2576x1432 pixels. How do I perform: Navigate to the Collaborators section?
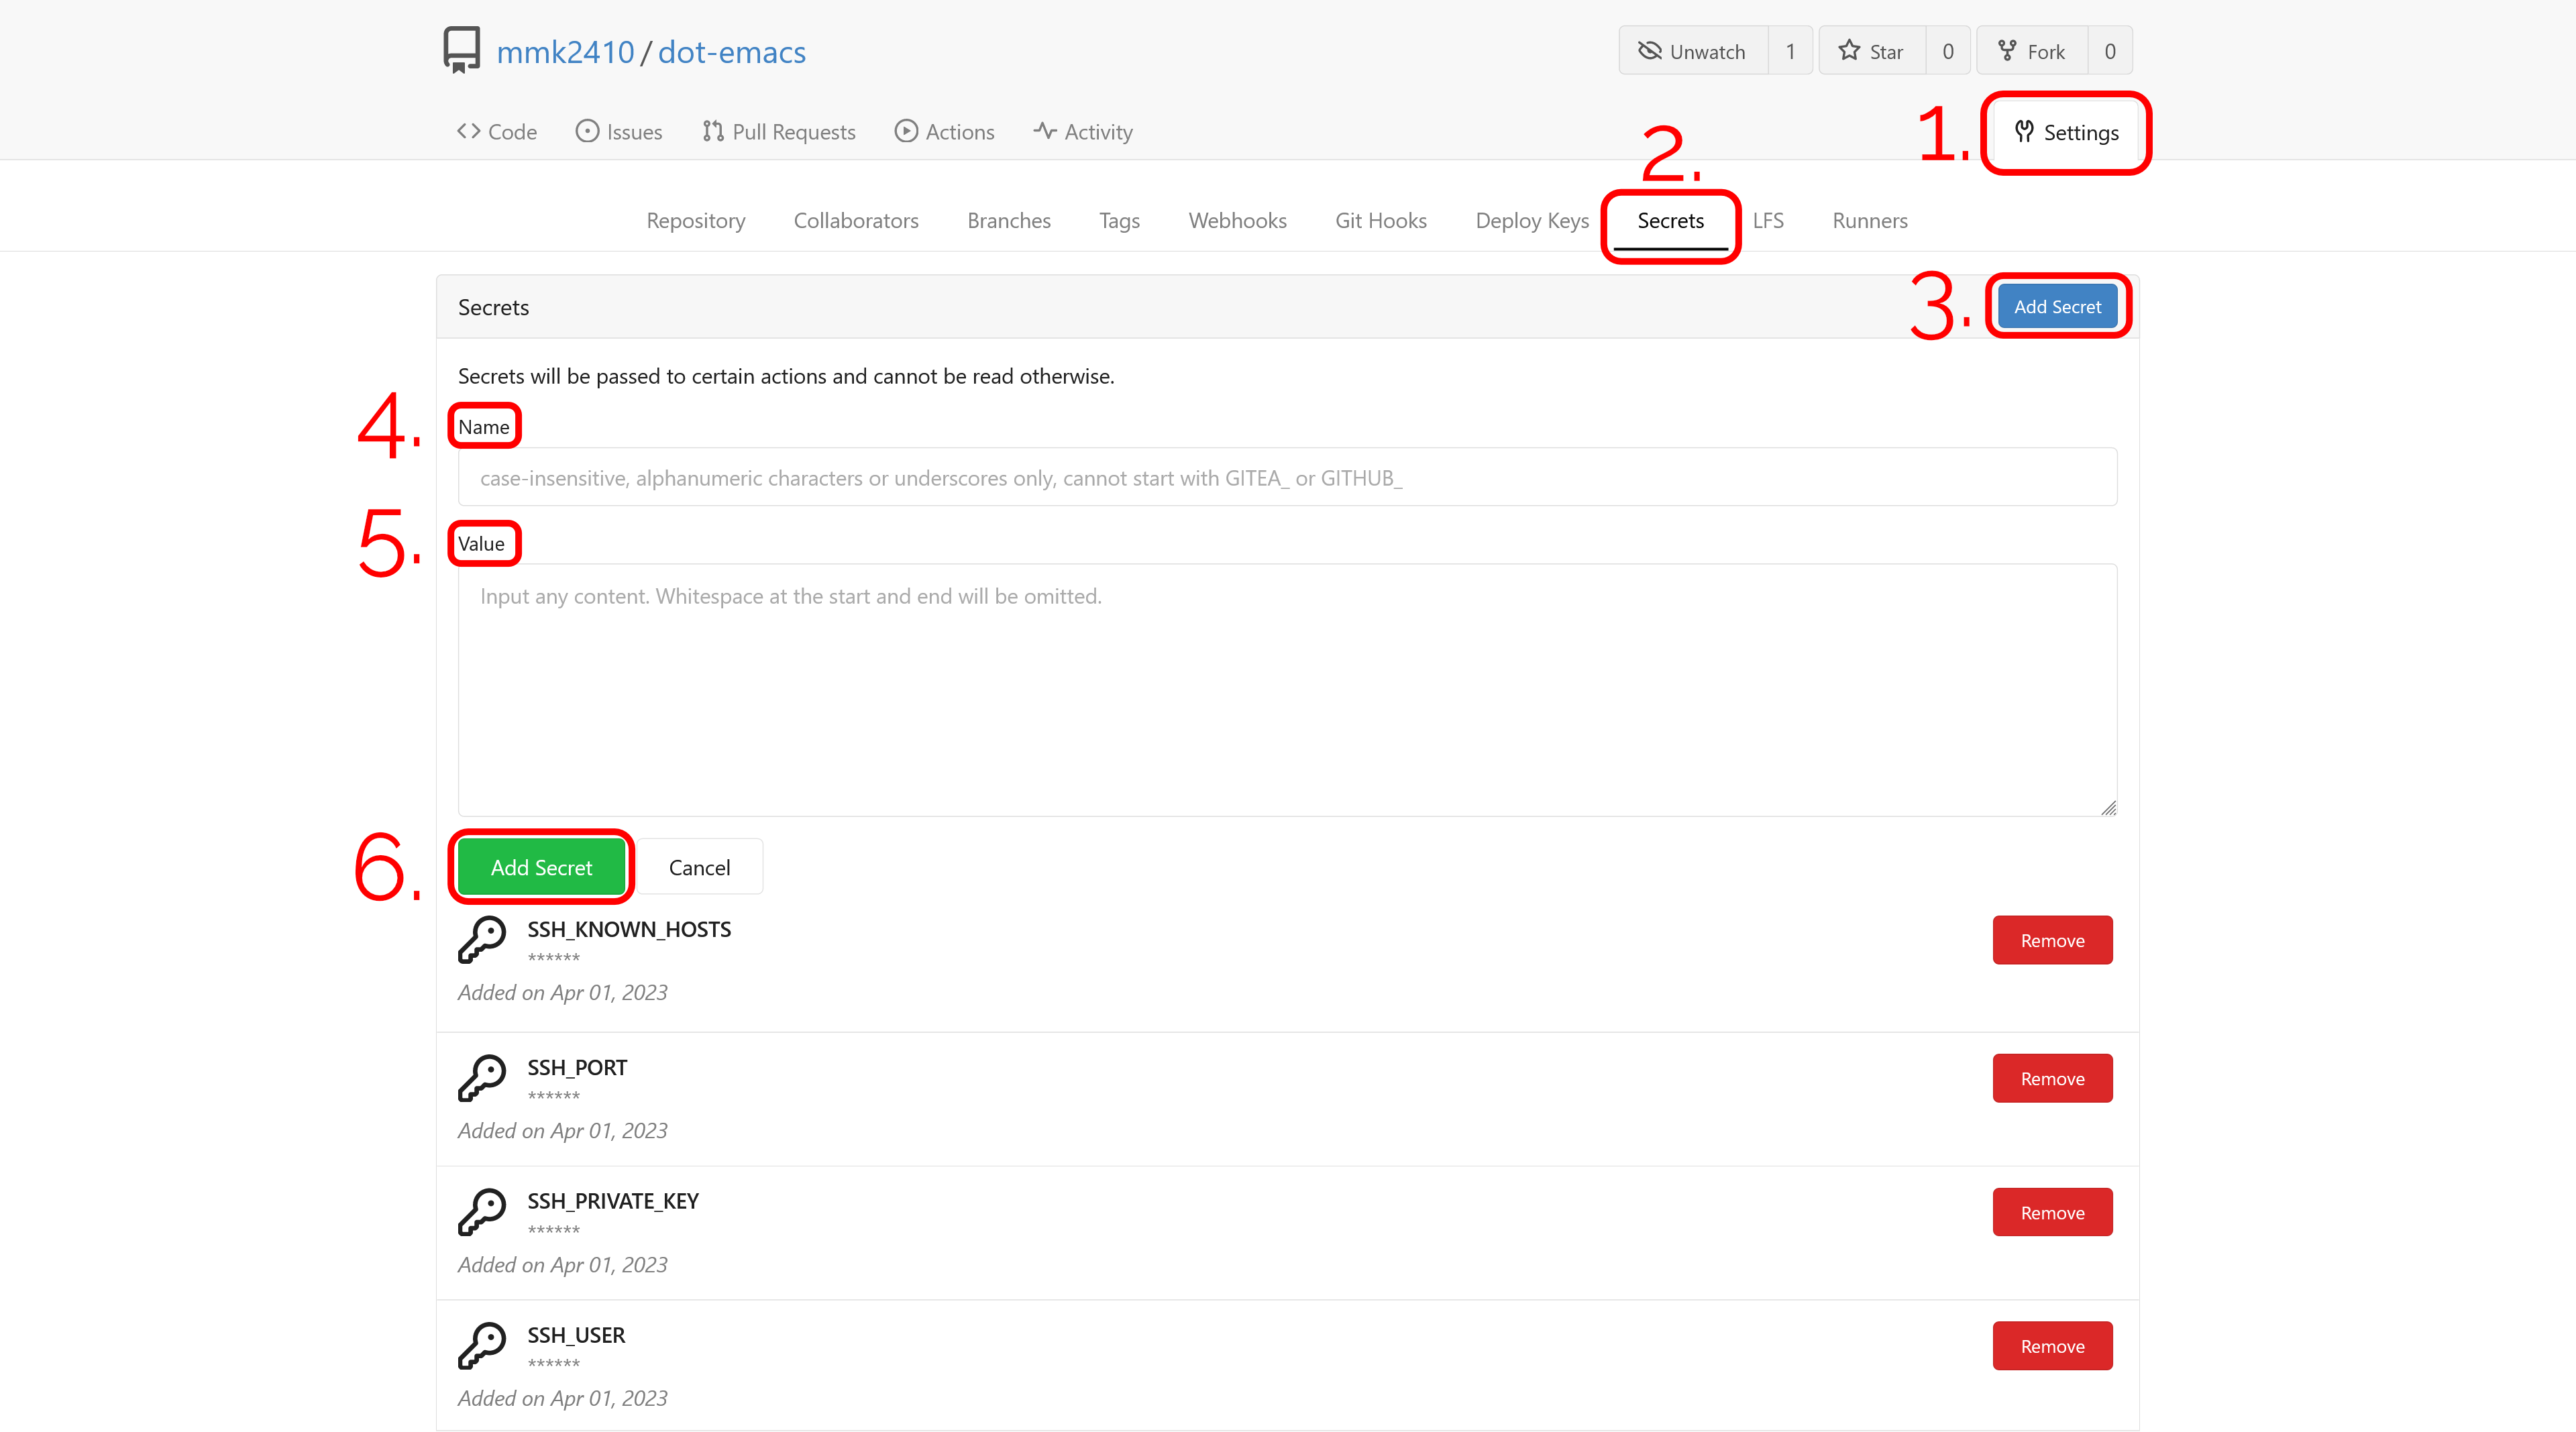[857, 219]
